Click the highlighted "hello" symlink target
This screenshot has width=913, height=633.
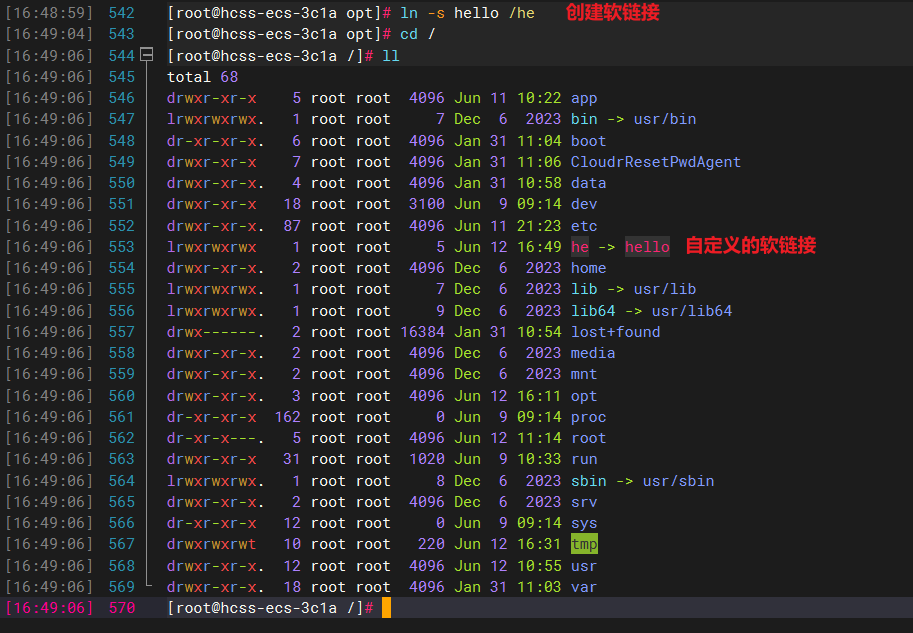click(647, 247)
